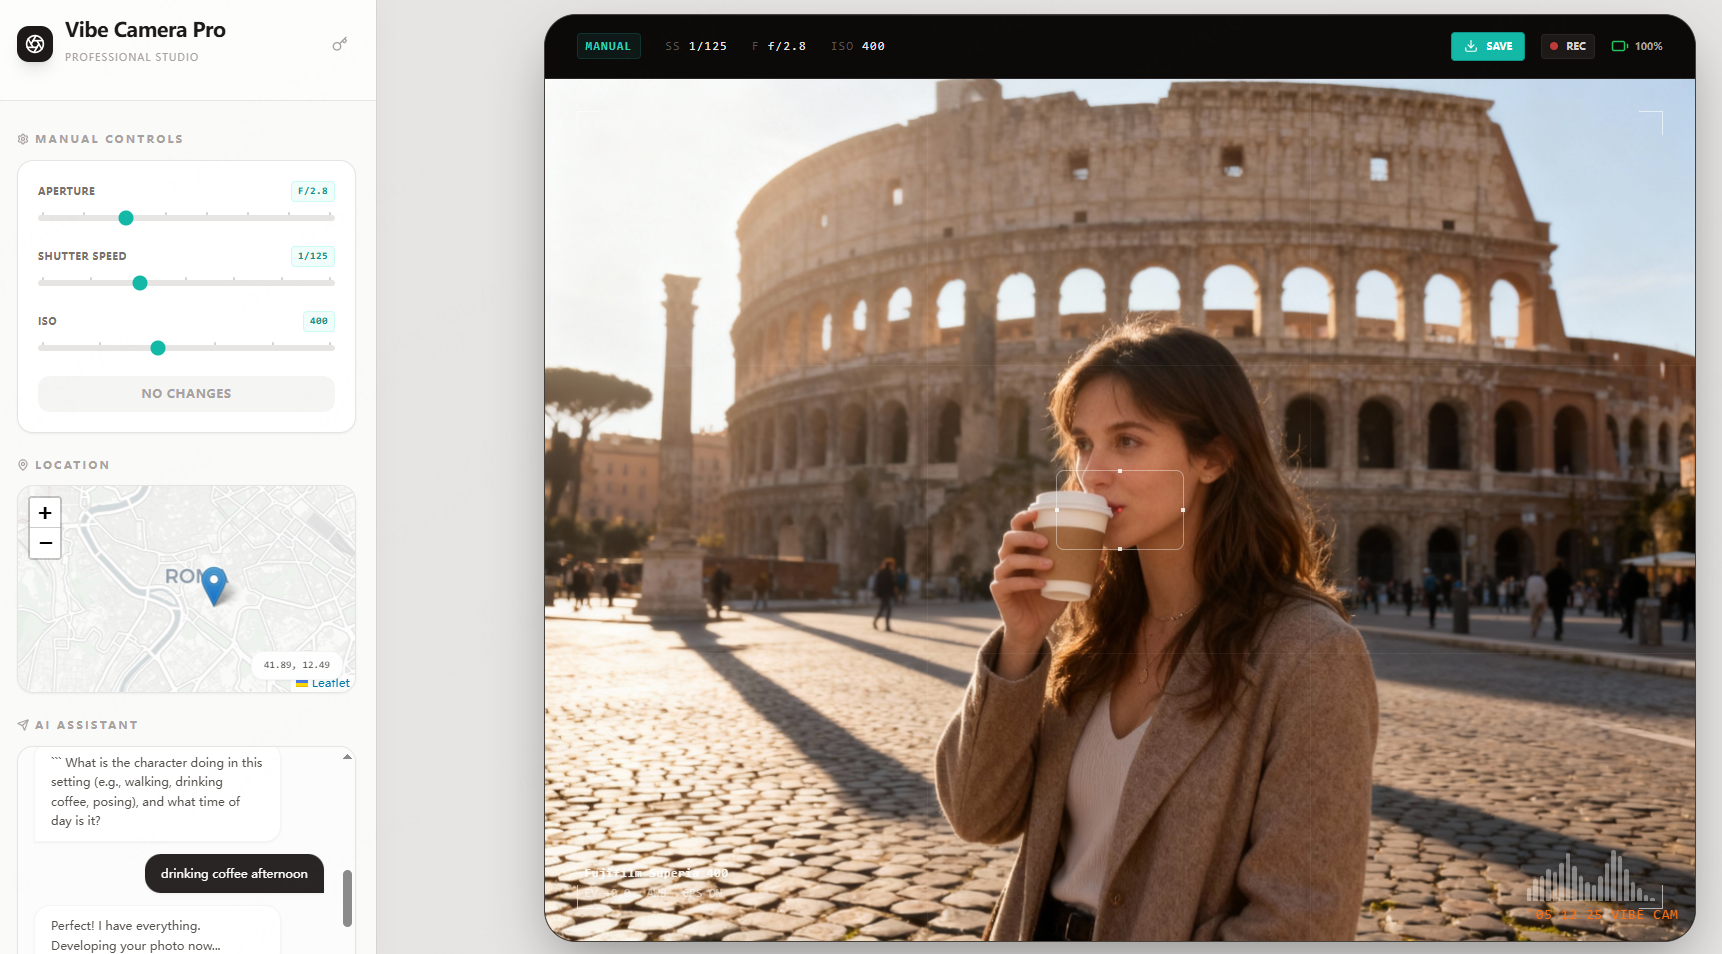
Task: Zoom out the map with minus button
Action: (x=45, y=543)
